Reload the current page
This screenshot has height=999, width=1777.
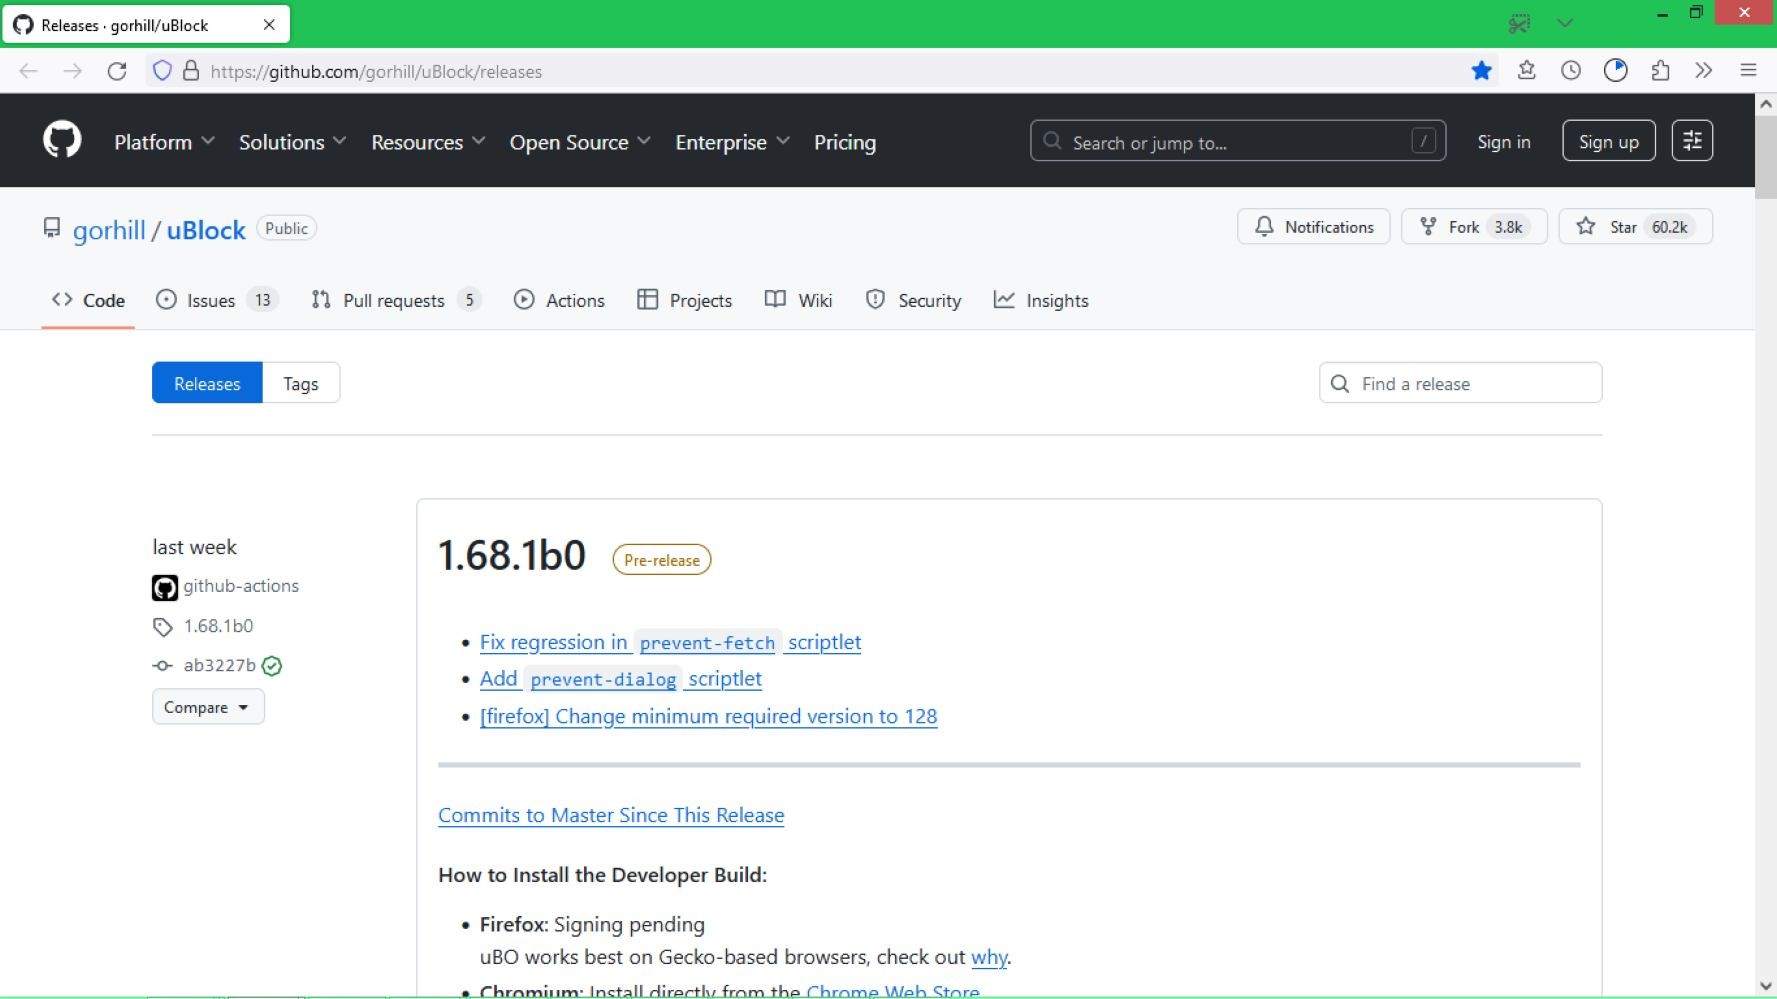[117, 71]
